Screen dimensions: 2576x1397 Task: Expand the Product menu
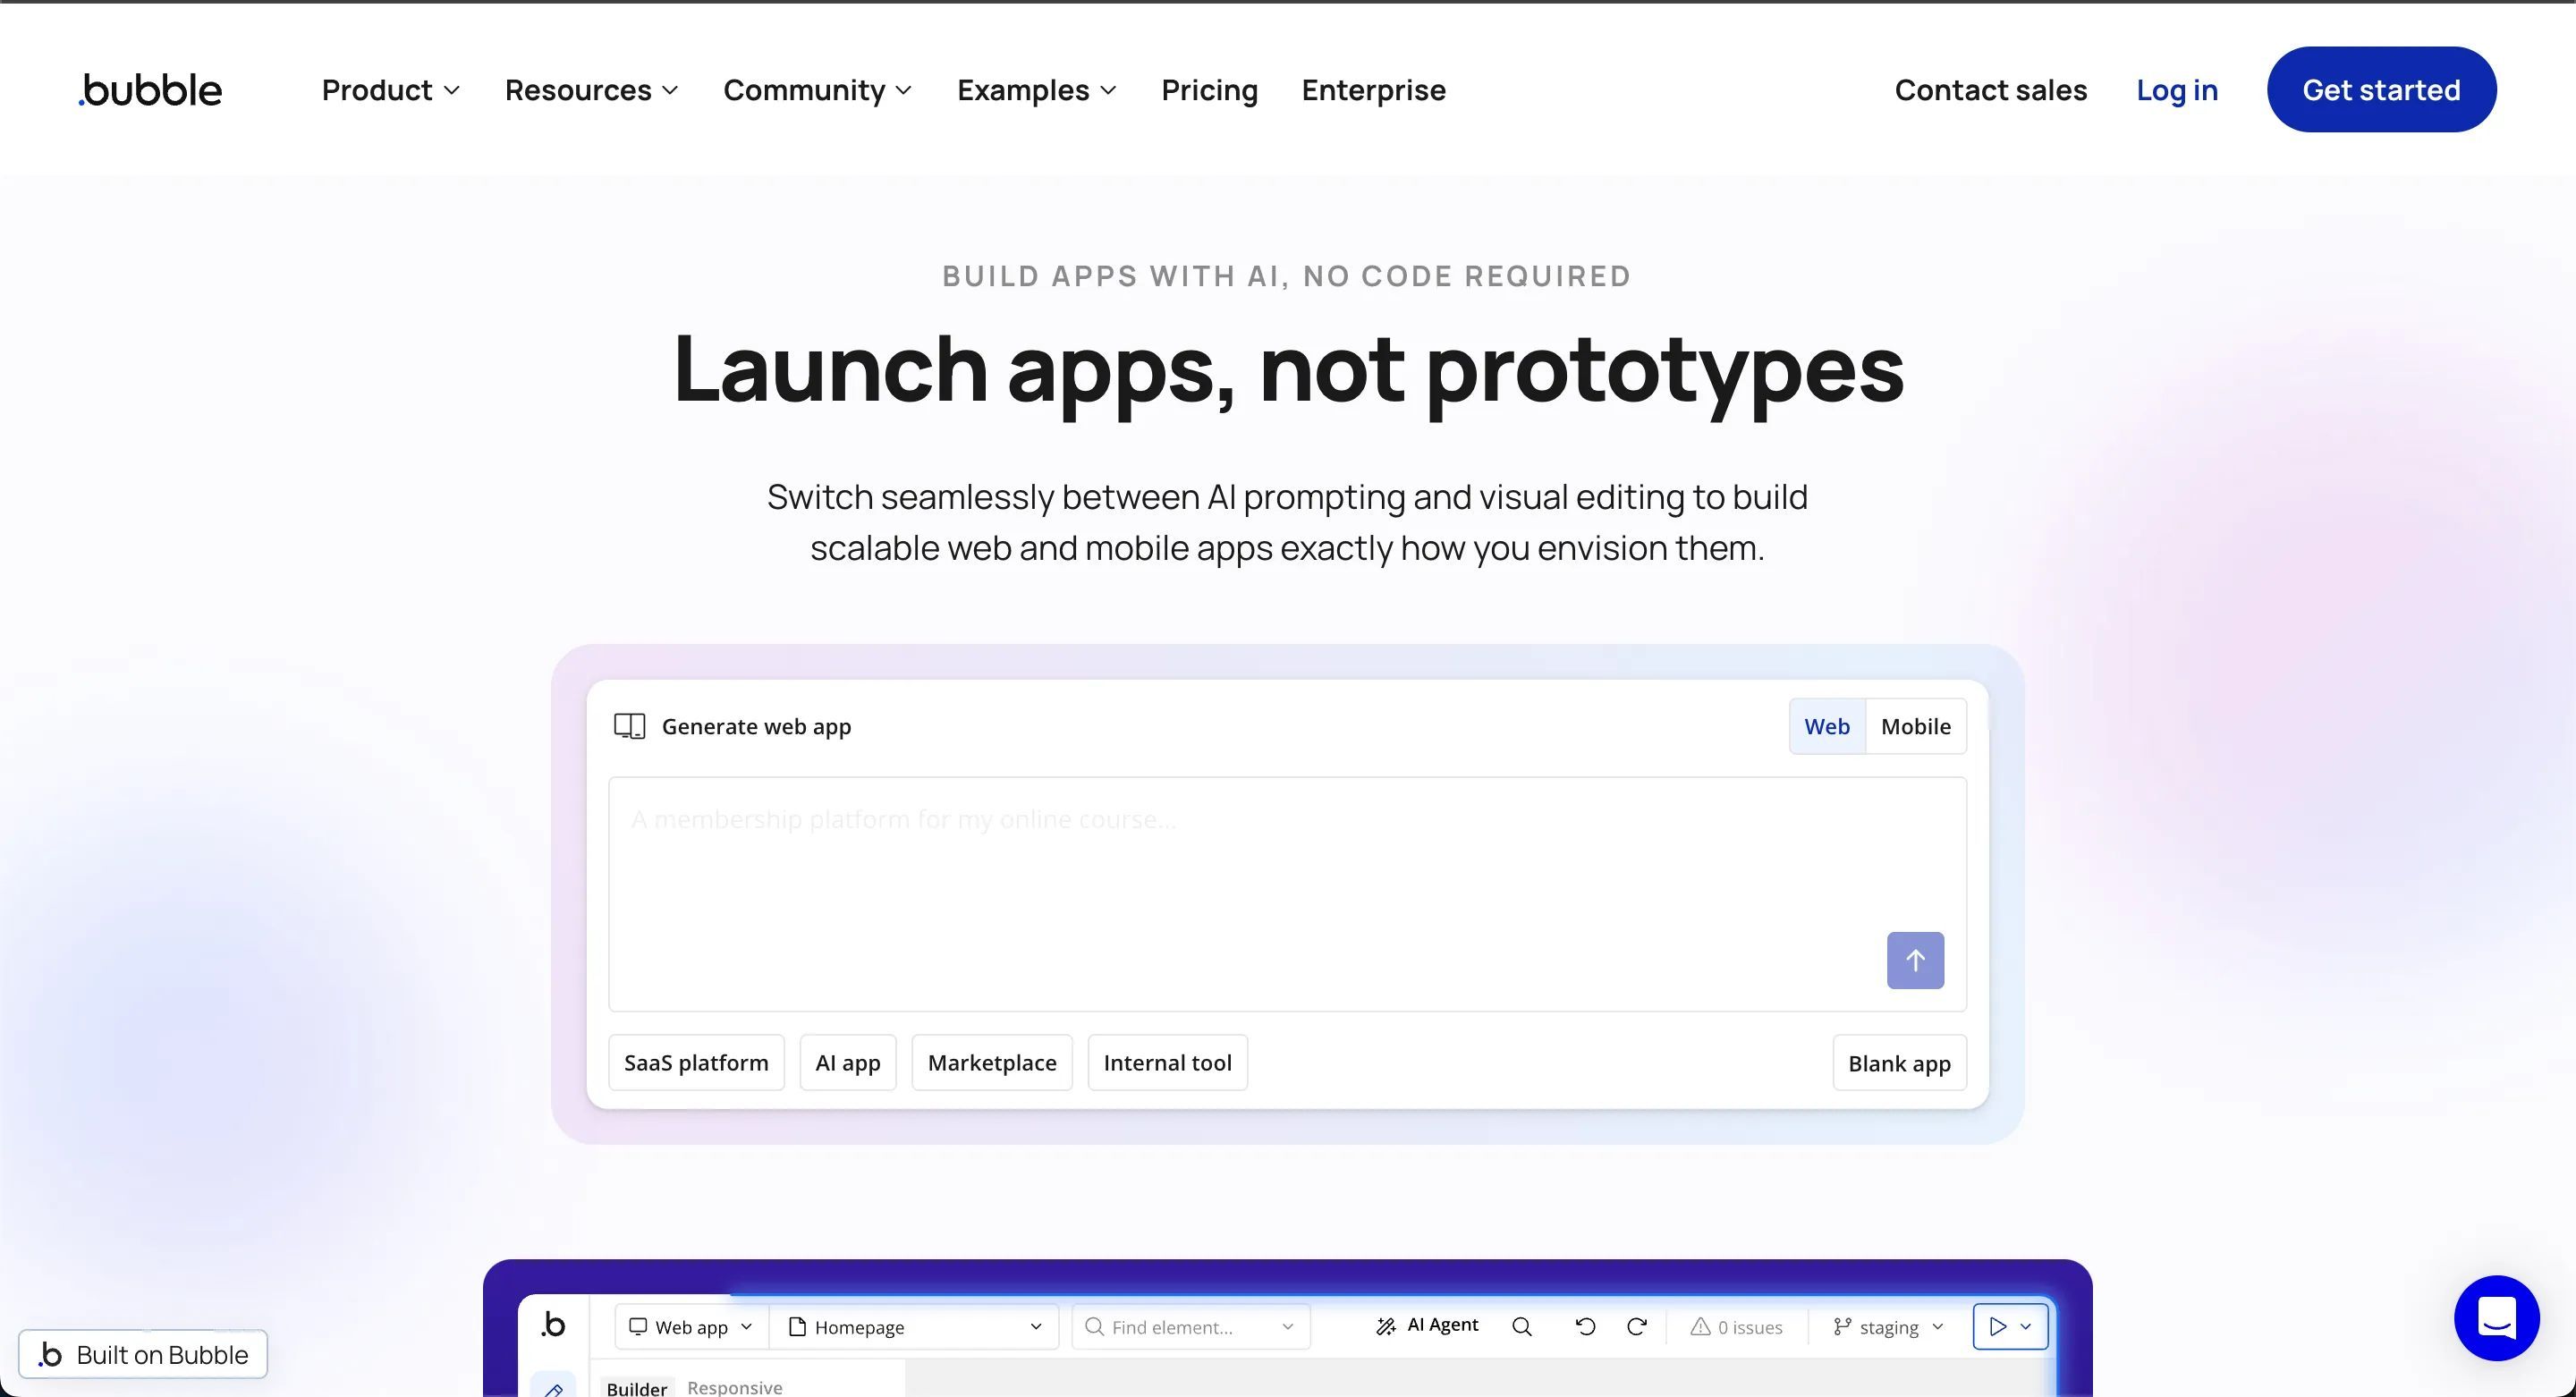coord(390,90)
